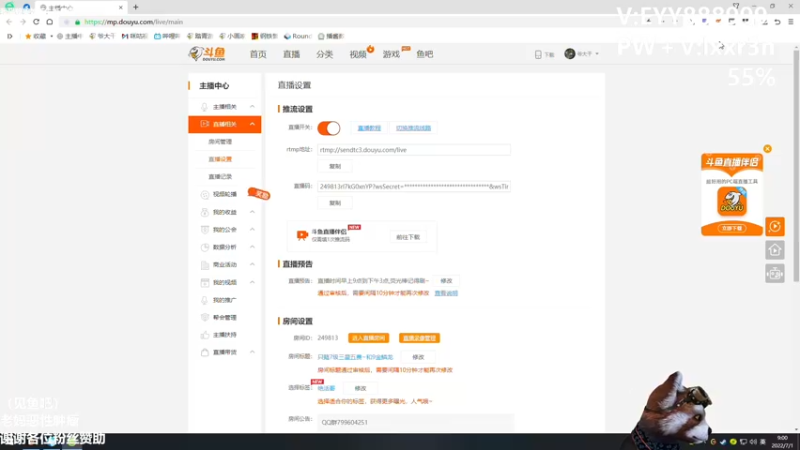Screen dimensions: 800x450
Task: Open 直播 in the top navigation
Action: (291, 54)
